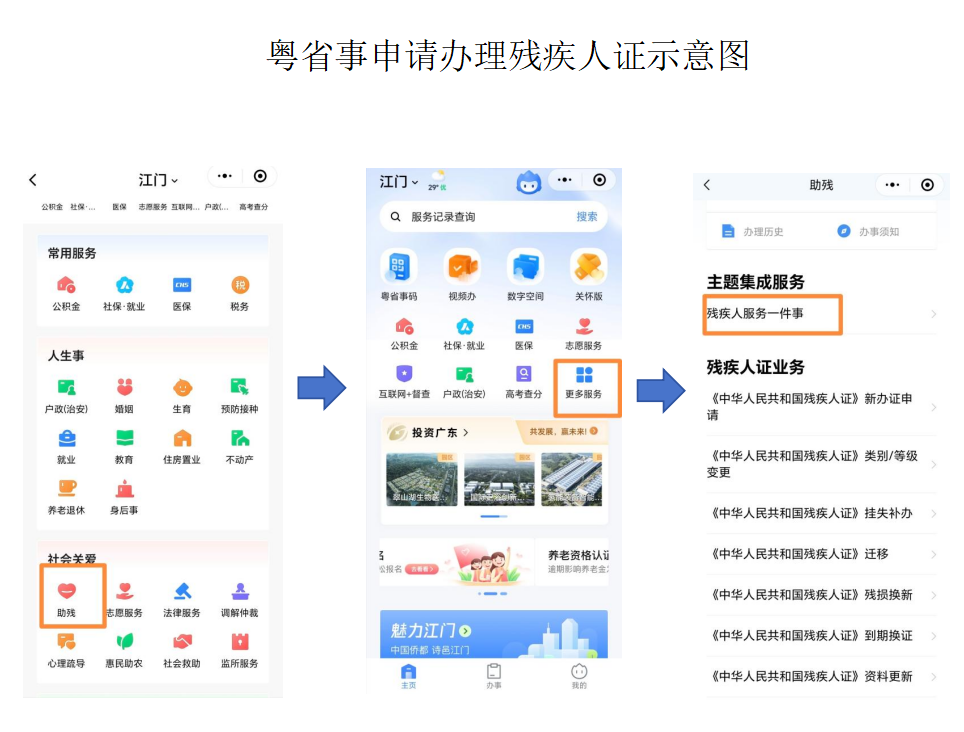Tap the 养老退休 icon under 人生事
Screen dimensions: 964x732
pos(66,489)
